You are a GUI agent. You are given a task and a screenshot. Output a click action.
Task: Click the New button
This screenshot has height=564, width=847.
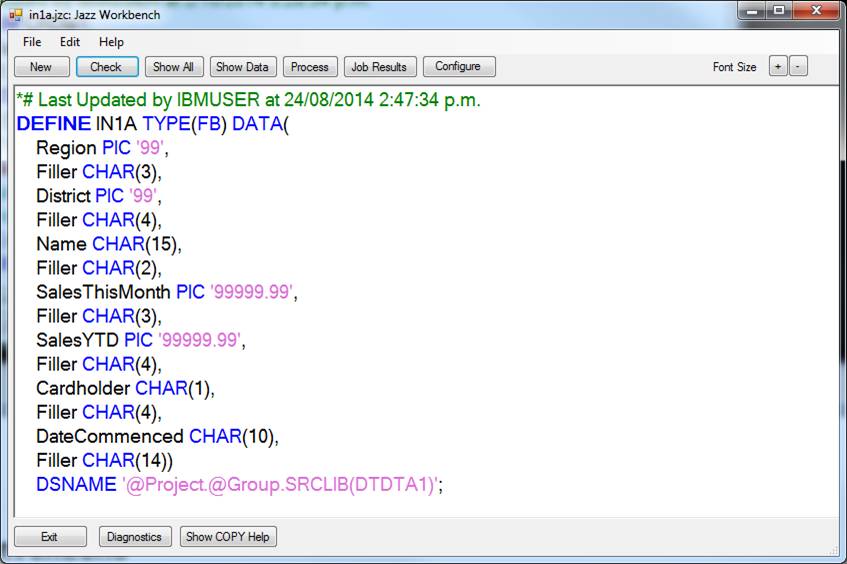pos(42,67)
